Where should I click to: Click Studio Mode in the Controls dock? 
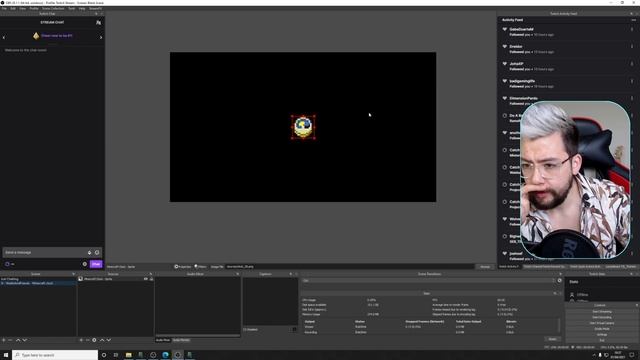pyautogui.click(x=602, y=329)
